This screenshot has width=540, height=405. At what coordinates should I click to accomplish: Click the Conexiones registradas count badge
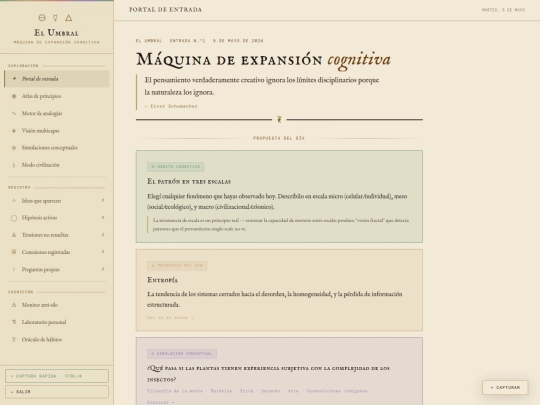coord(103,252)
